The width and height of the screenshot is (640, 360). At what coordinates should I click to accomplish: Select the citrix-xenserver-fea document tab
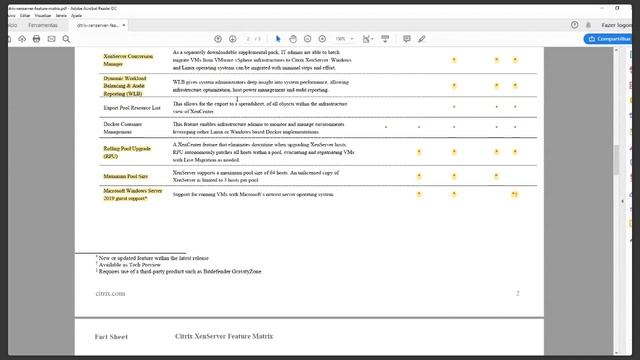(98, 25)
